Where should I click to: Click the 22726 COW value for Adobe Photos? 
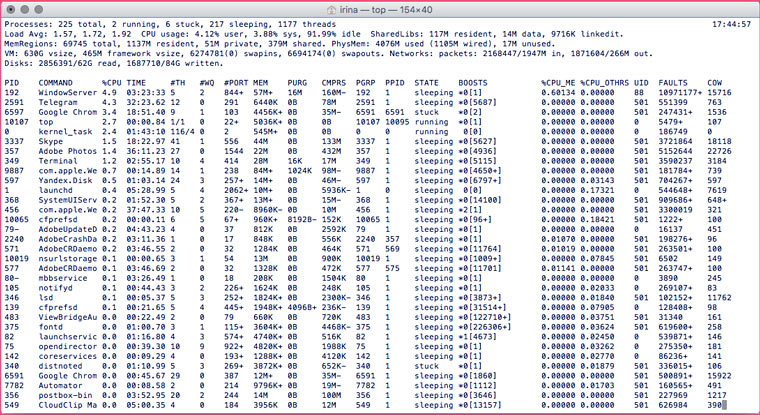(x=719, y=151)
